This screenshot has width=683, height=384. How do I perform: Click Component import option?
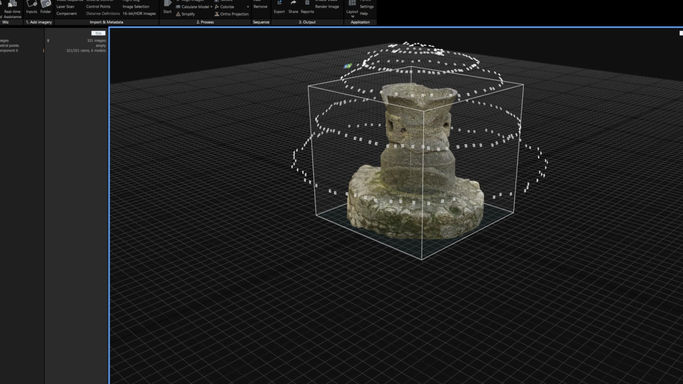pos(66,13)
